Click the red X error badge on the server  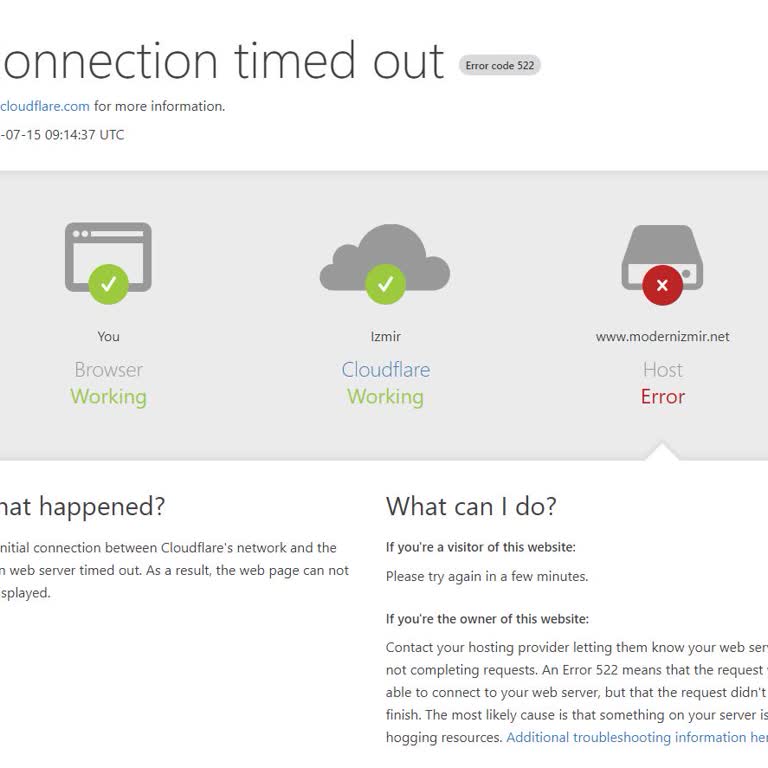(662, 285)
